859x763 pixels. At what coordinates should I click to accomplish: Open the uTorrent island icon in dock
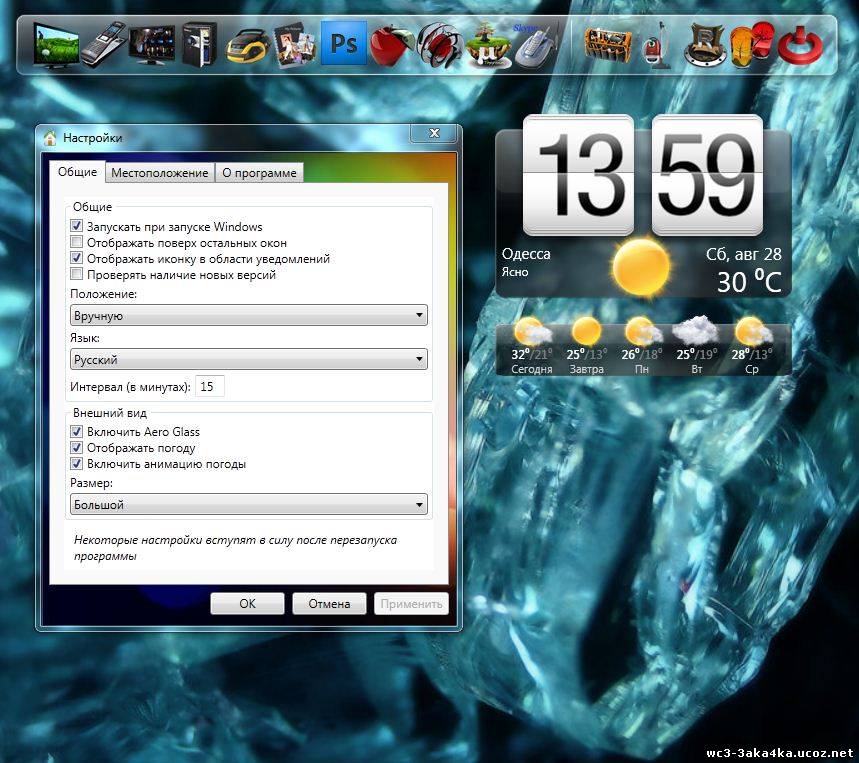tap(486, 45)
